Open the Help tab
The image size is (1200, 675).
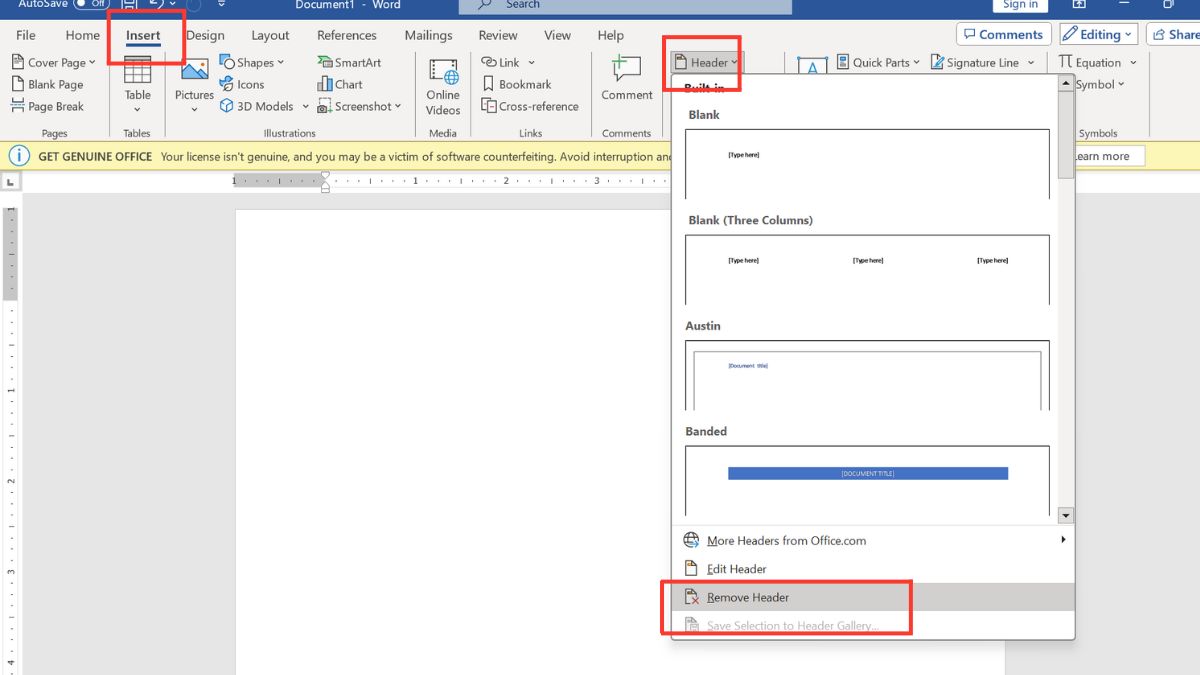[x=610, y=35]
